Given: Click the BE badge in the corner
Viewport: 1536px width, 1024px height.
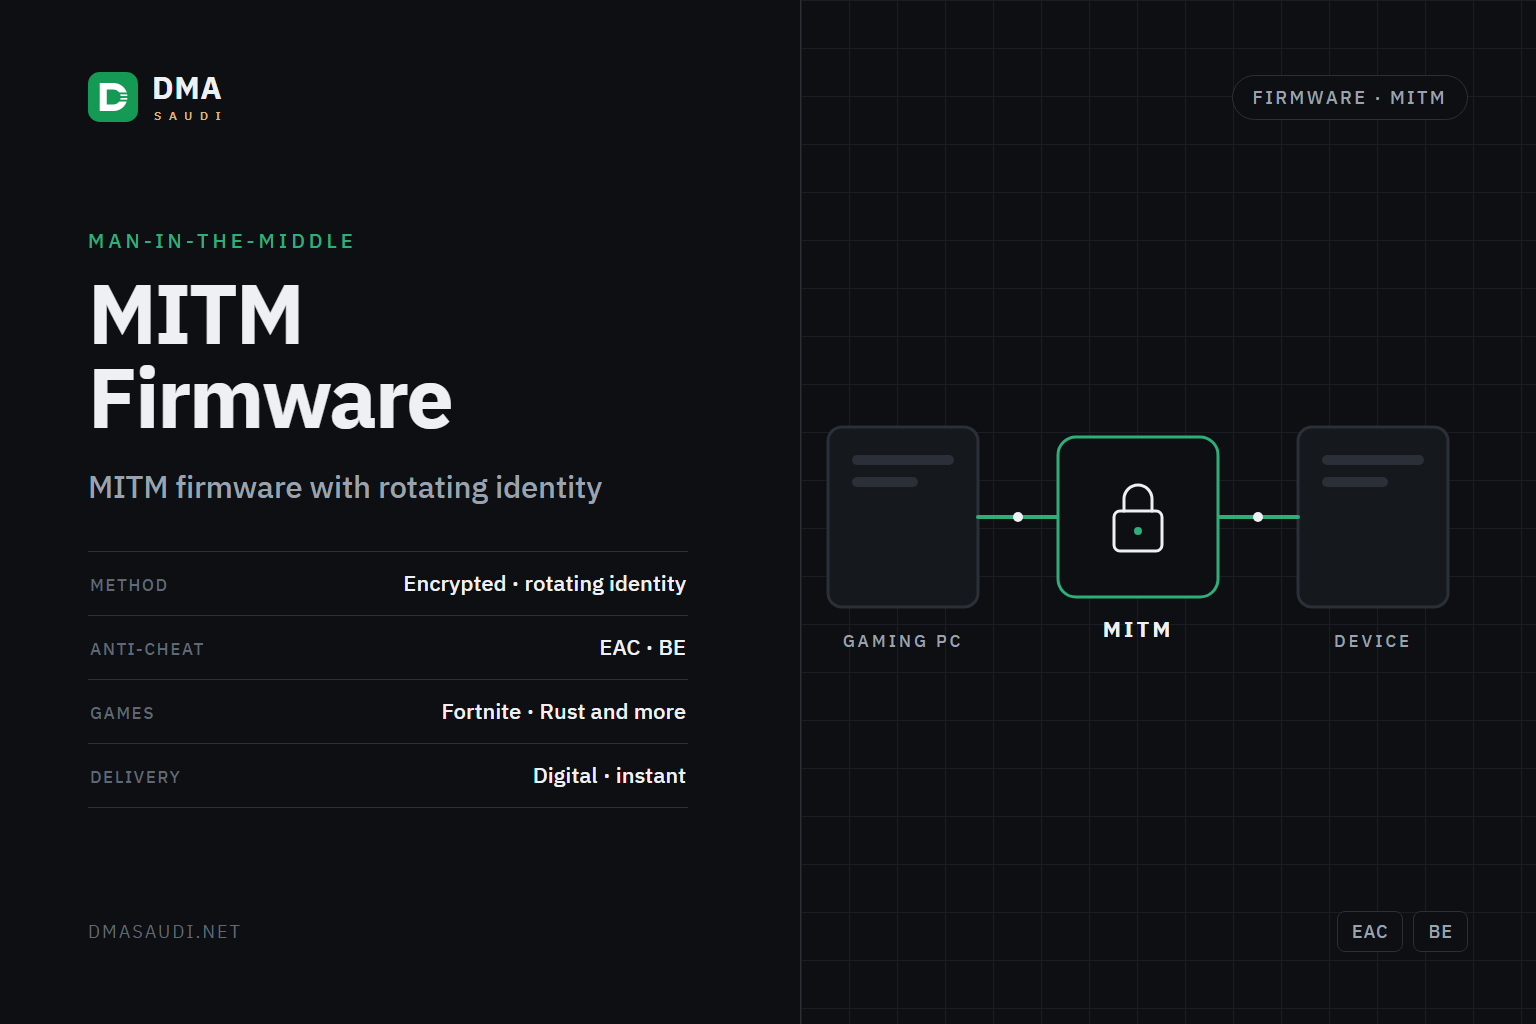Looking at the screenshot, I should pyautogui.click(x=1440, y=932).
